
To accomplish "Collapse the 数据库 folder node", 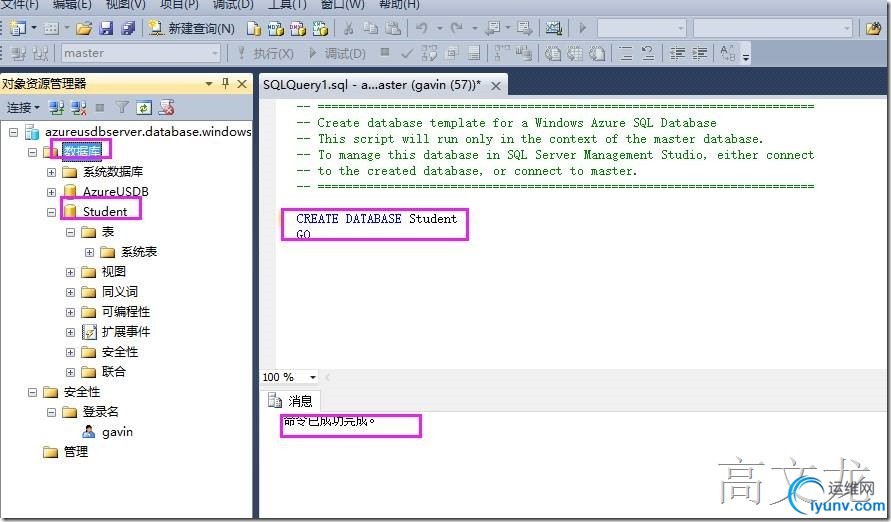I will (32, 152).
